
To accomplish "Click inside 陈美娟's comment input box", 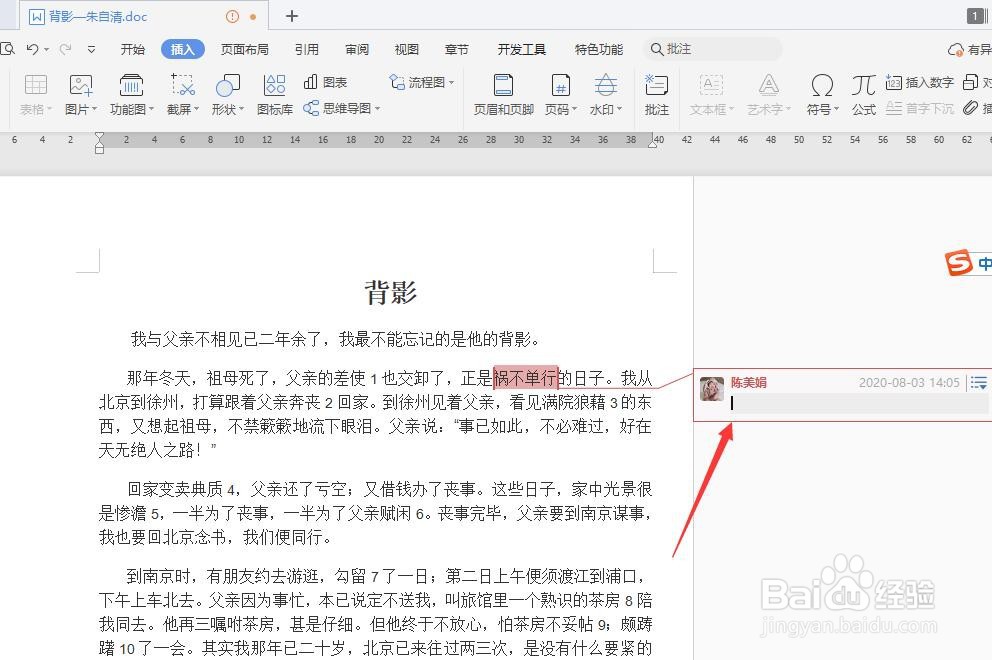I will pyautogui.click(x=855, y=403).
